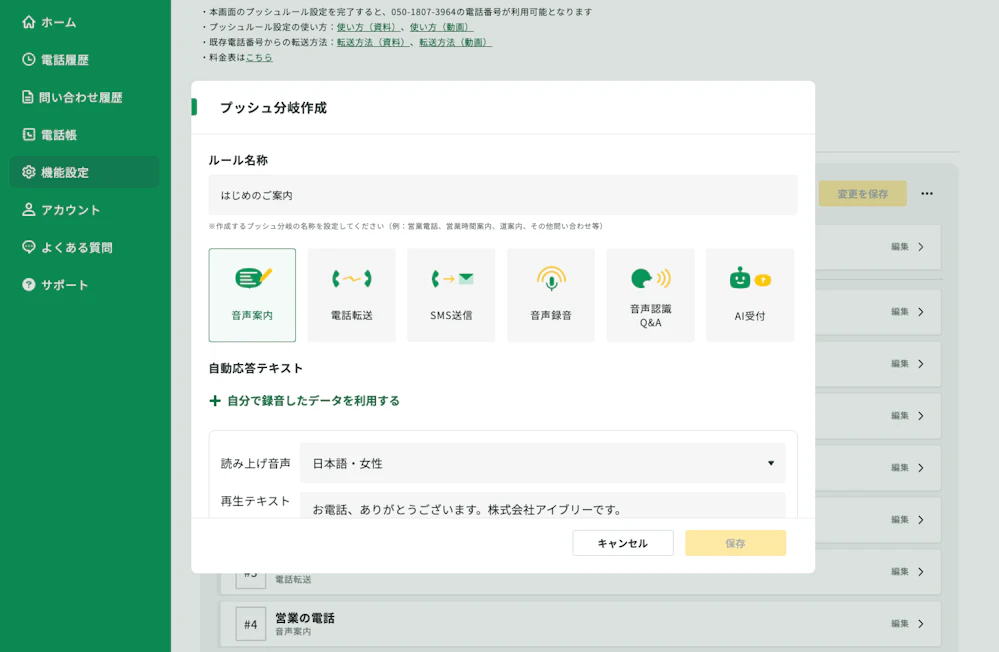Cancel the dialog with キャンセル

(622, 543)
